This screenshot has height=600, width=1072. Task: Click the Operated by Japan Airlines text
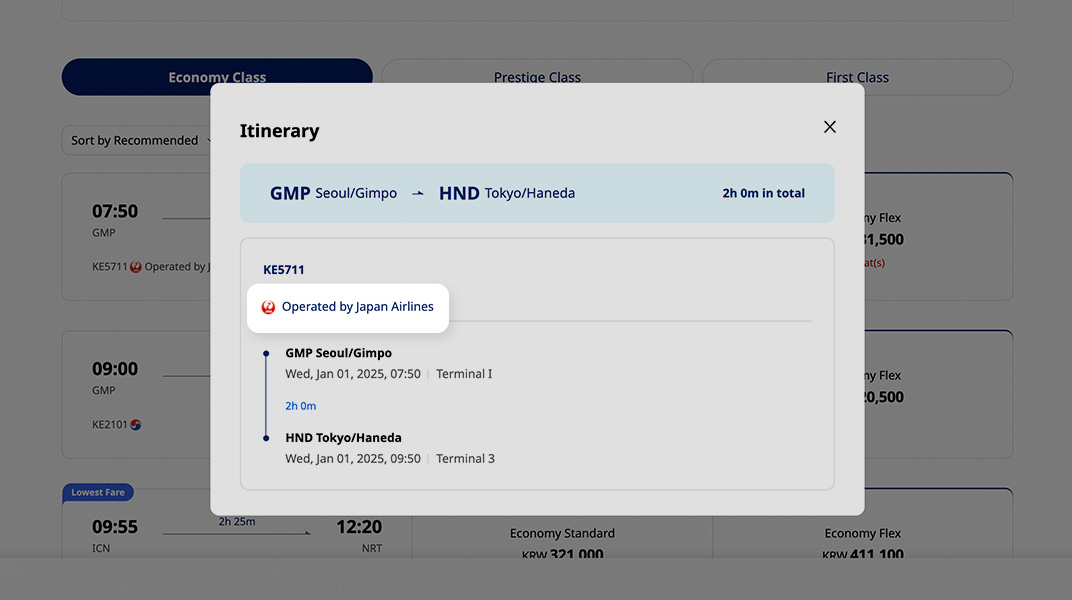tap(357, 307)
